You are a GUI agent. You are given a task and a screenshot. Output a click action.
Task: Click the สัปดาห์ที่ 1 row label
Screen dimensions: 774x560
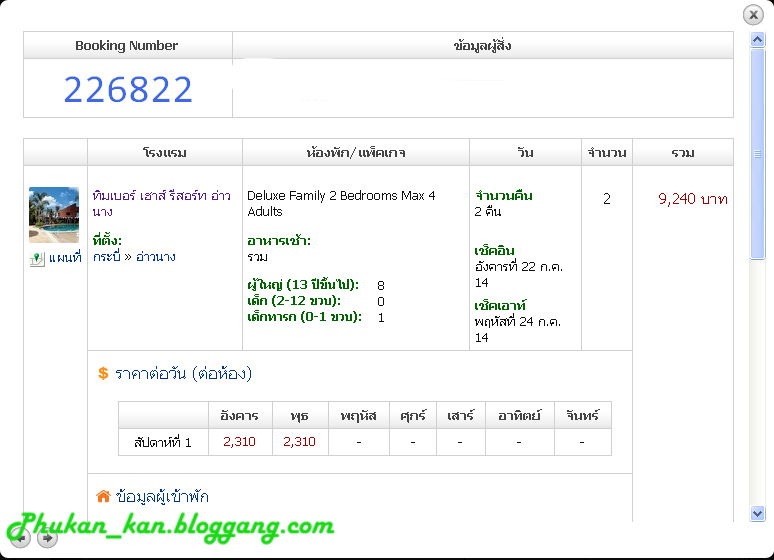[163, 442]
